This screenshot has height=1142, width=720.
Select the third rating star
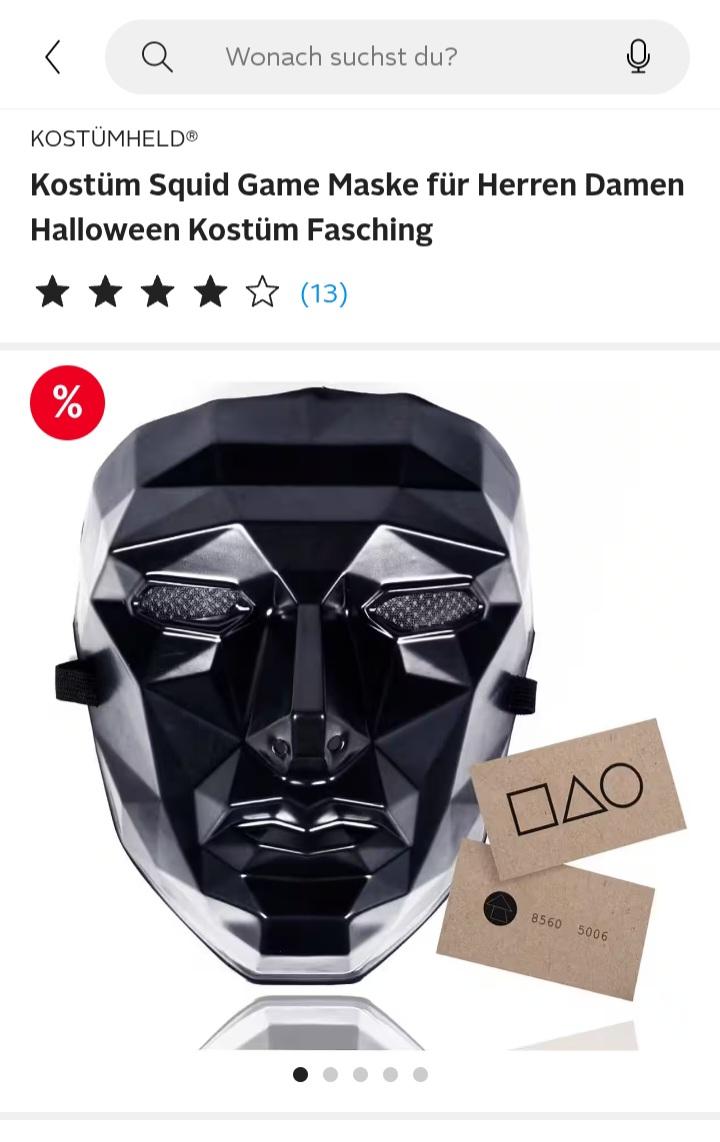click(158, 293)
